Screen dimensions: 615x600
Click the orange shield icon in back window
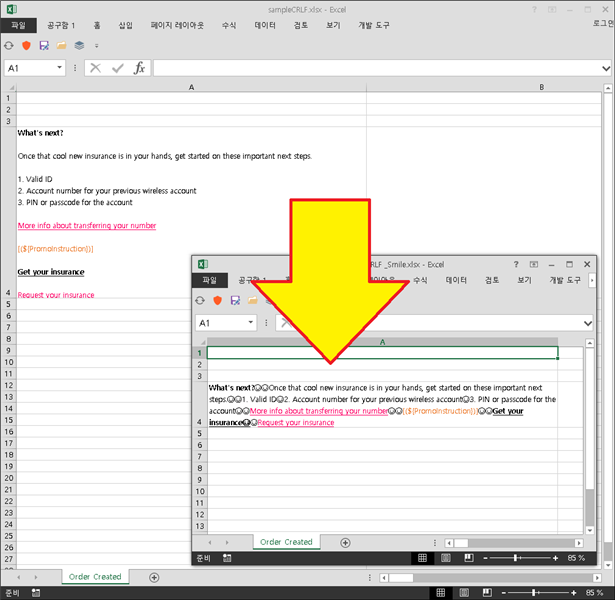[26, 45]
